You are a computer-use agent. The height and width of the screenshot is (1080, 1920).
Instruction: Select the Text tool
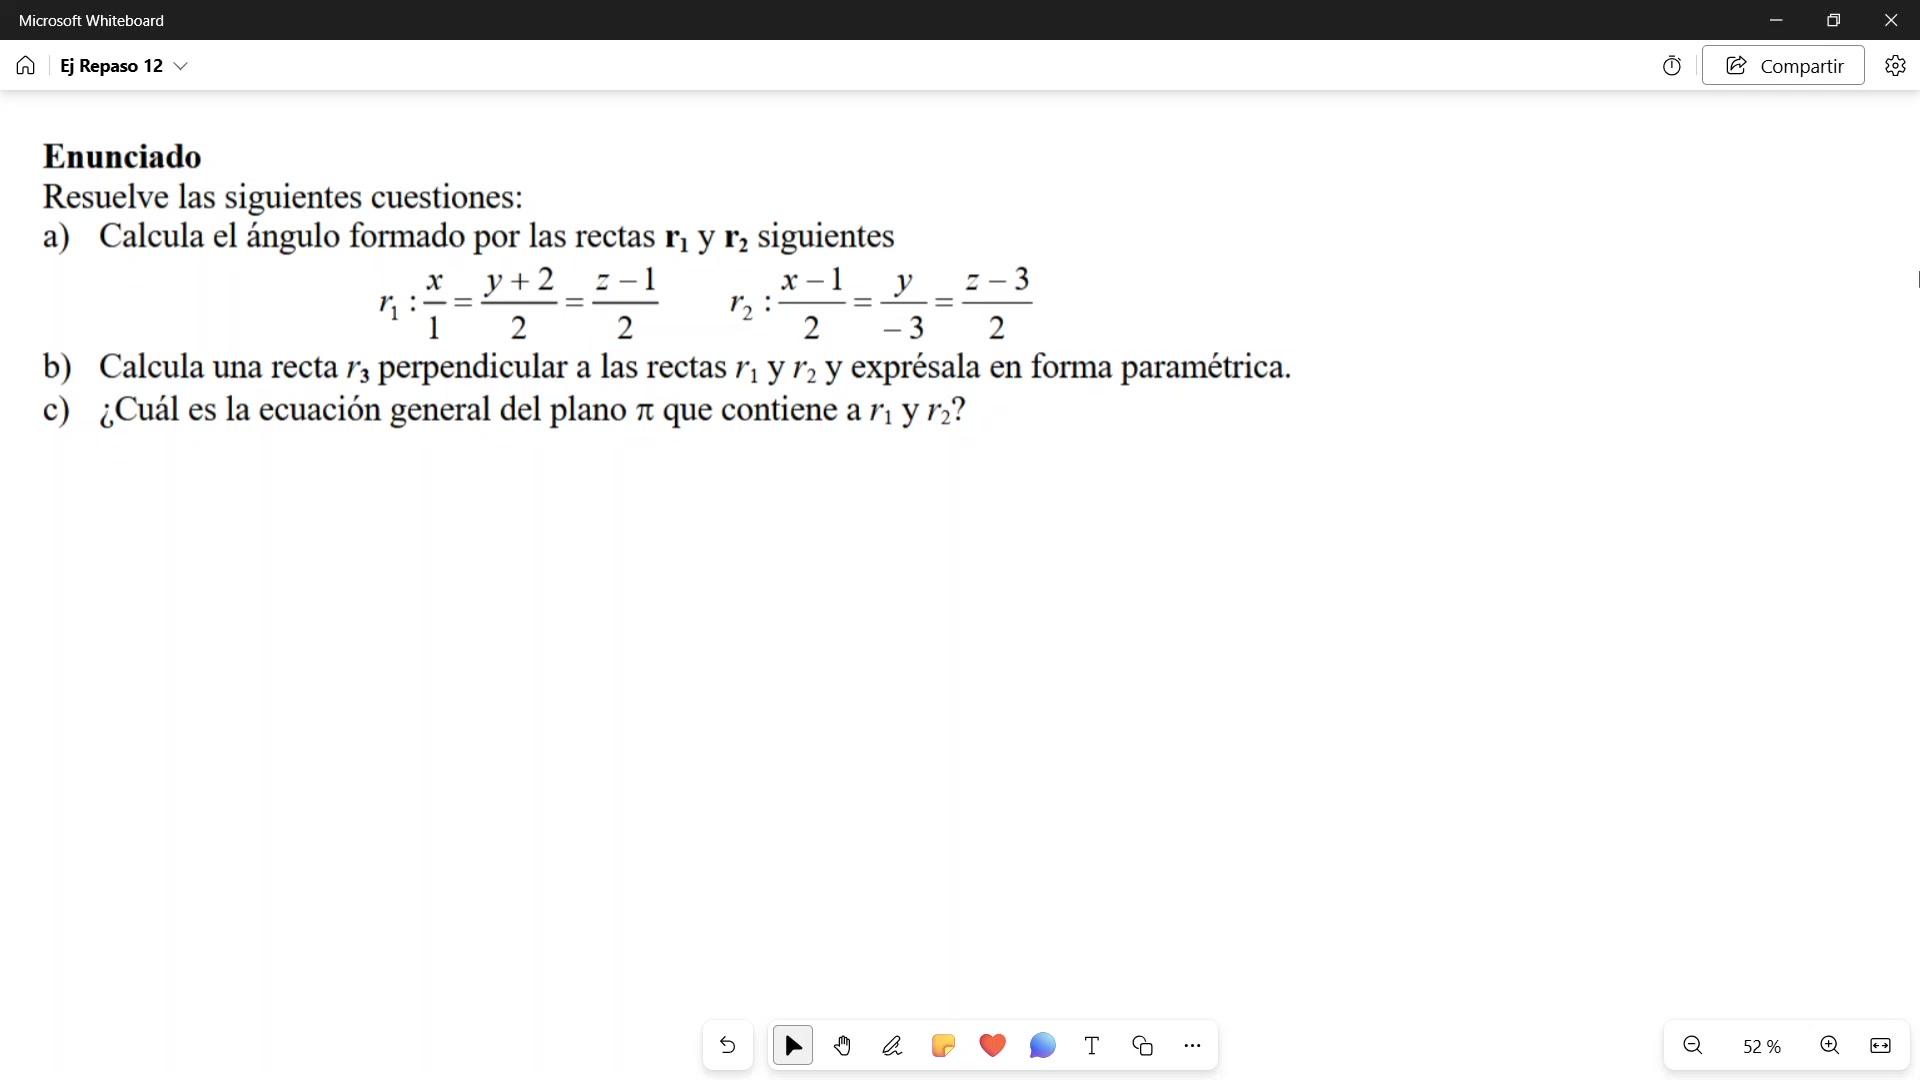pyautogui.click(x=1092, y=1046)
